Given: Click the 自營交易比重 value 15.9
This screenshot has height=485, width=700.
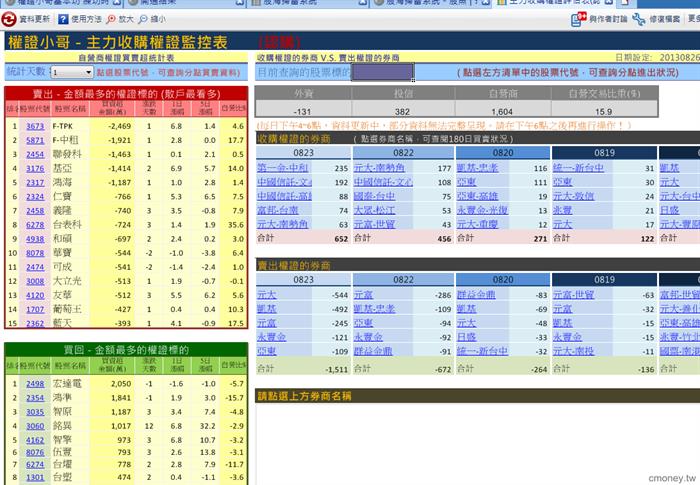Looking at the screenshot, I should point(604,111).
